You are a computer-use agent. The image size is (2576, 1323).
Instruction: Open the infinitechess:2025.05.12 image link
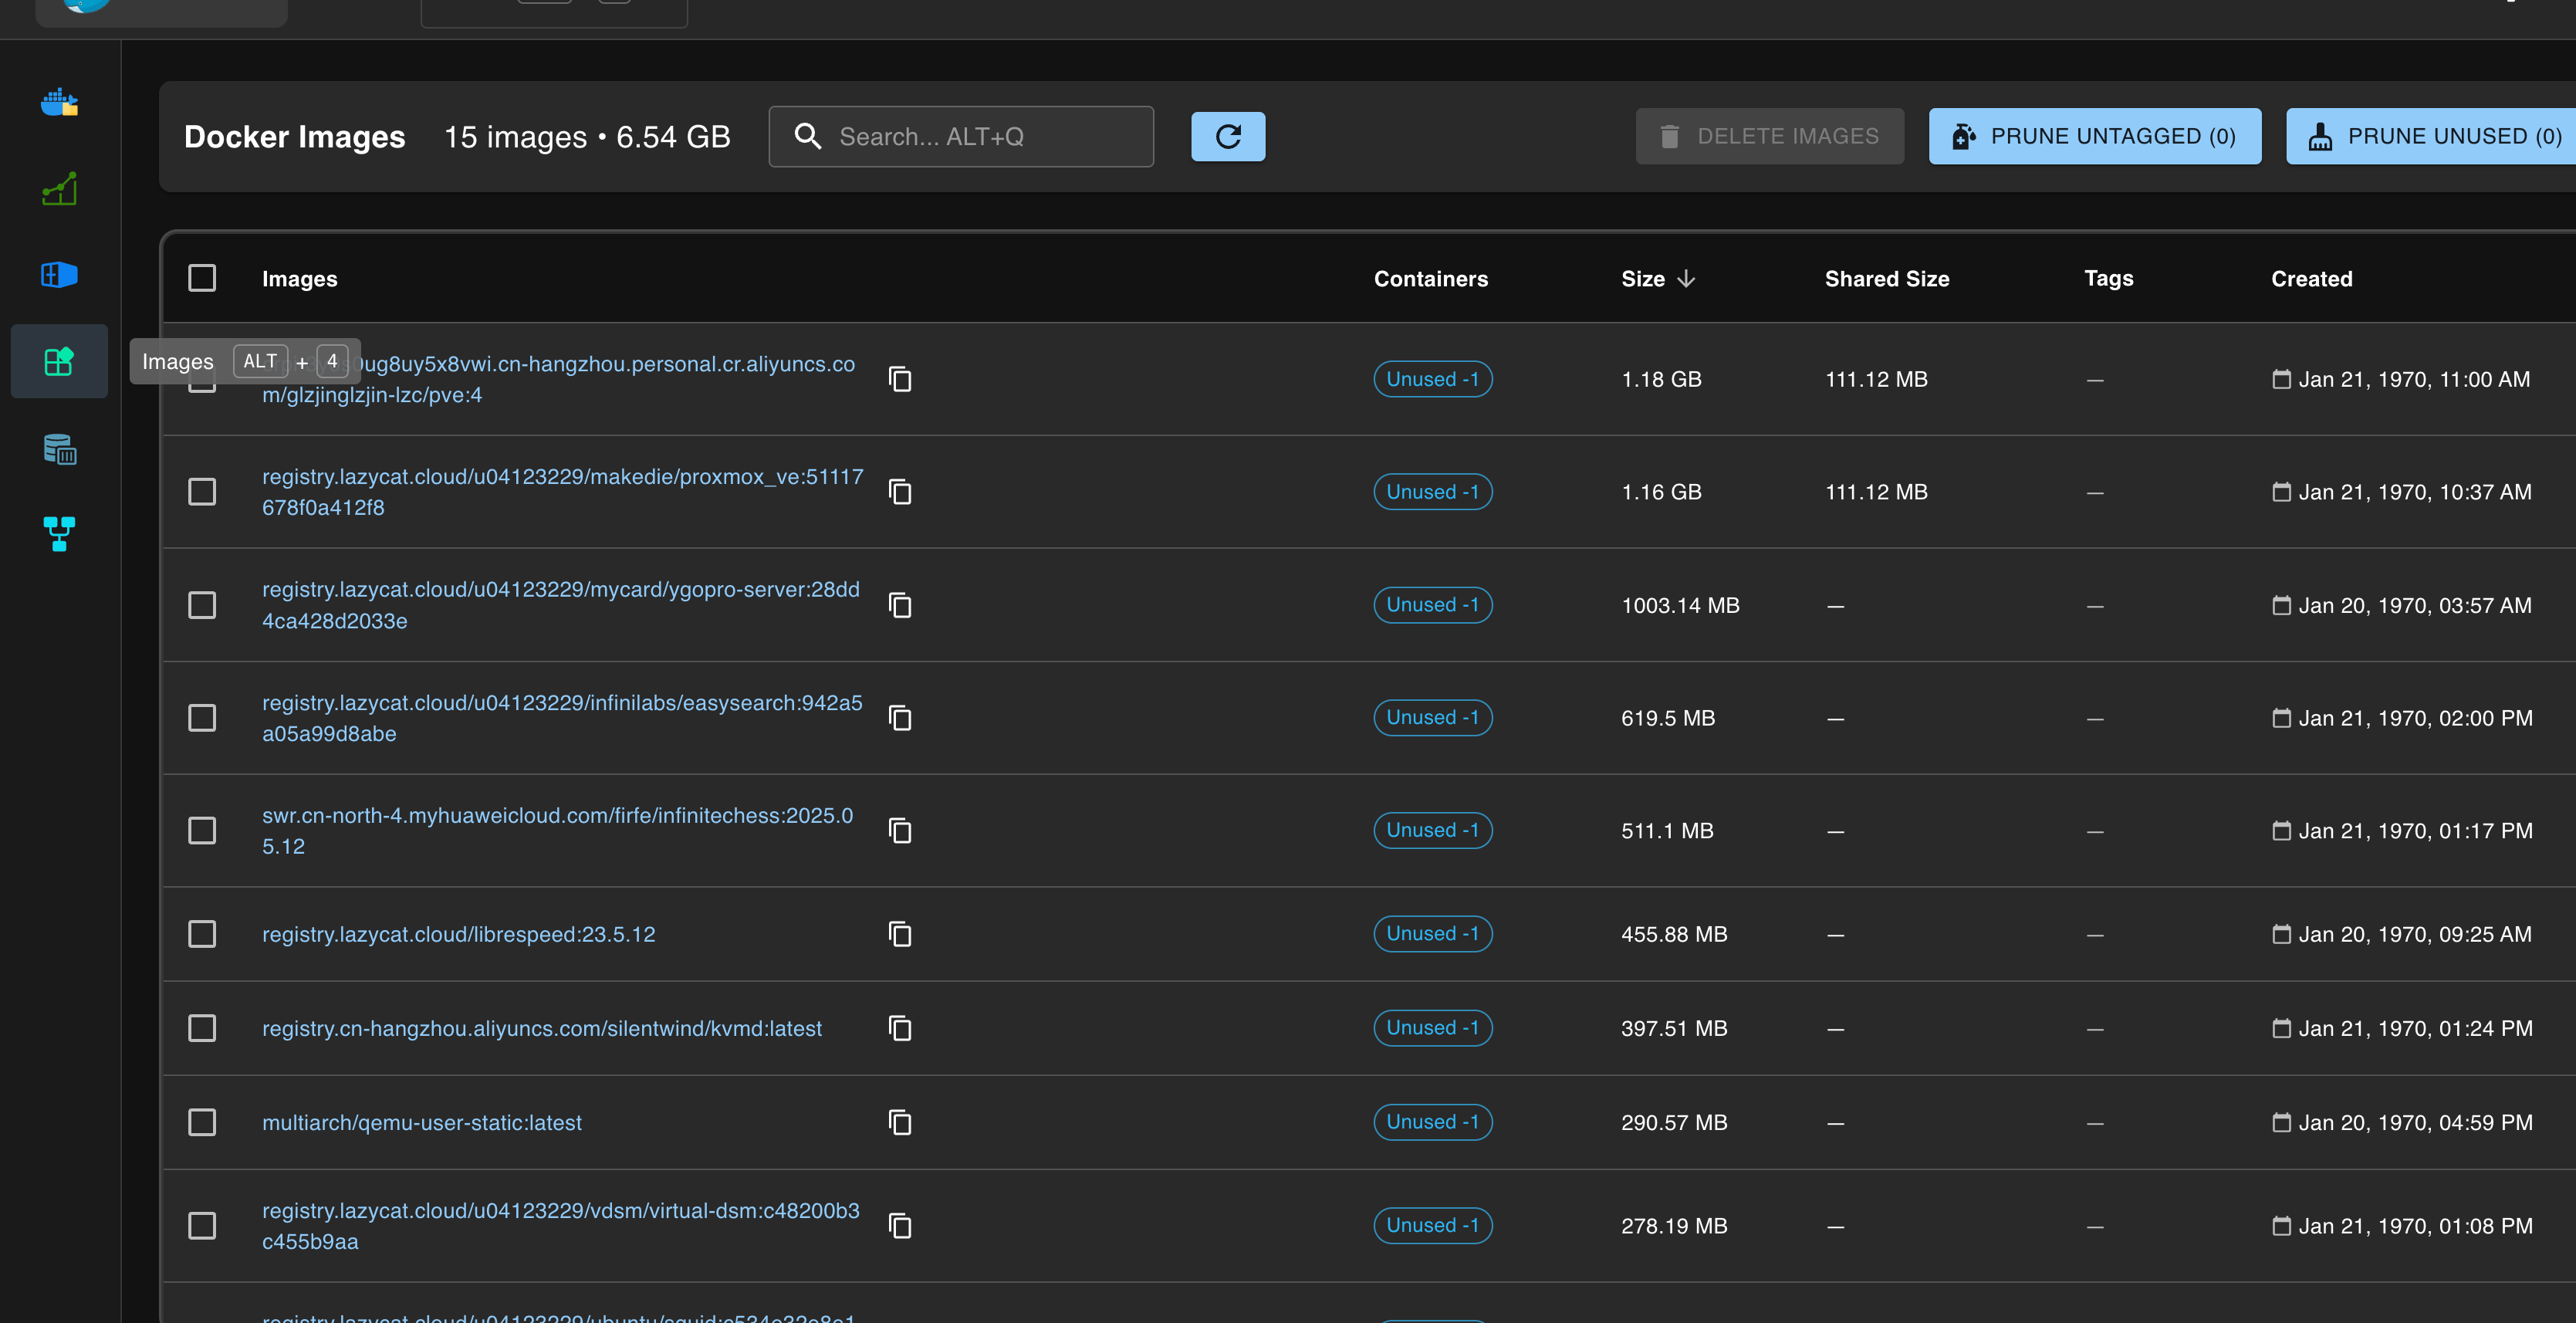point(558,831)
